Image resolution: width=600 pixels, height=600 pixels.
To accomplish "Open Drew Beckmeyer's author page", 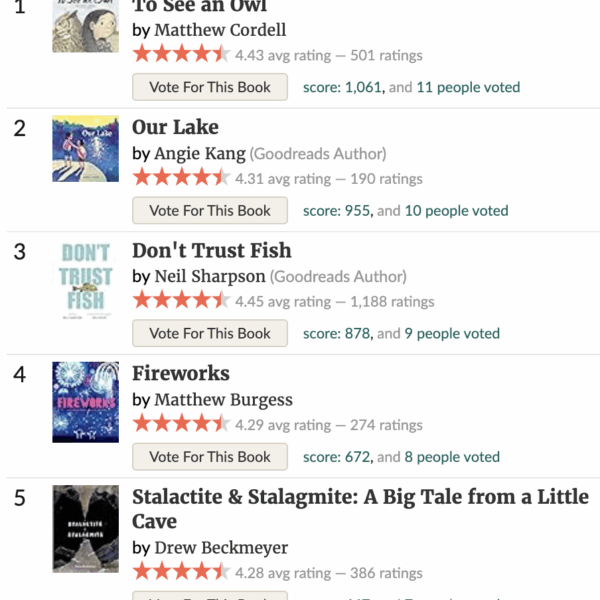I will tap(221, 548).
